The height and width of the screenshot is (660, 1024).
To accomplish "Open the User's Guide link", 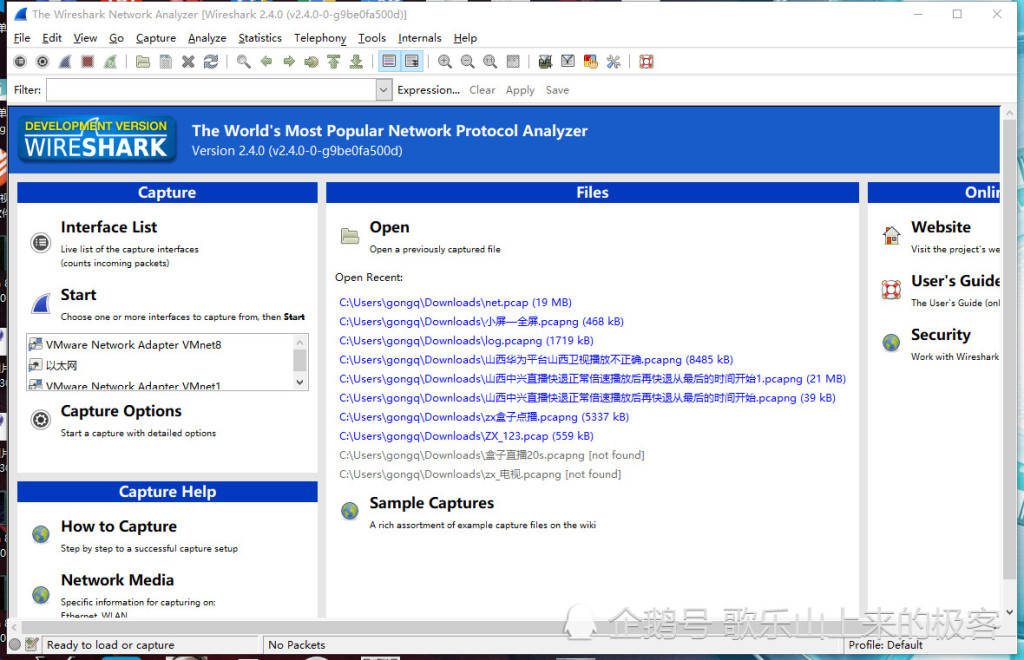I will [955, 281].
